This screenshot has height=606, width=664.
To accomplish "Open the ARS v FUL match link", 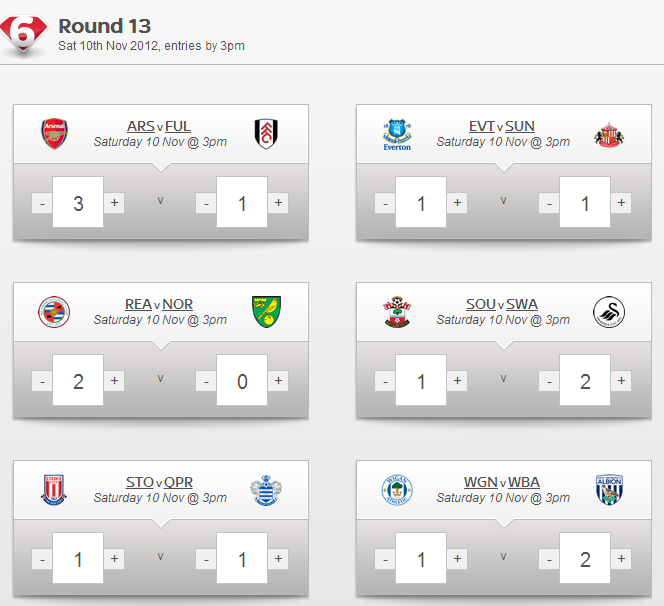I will pos(159,126).
